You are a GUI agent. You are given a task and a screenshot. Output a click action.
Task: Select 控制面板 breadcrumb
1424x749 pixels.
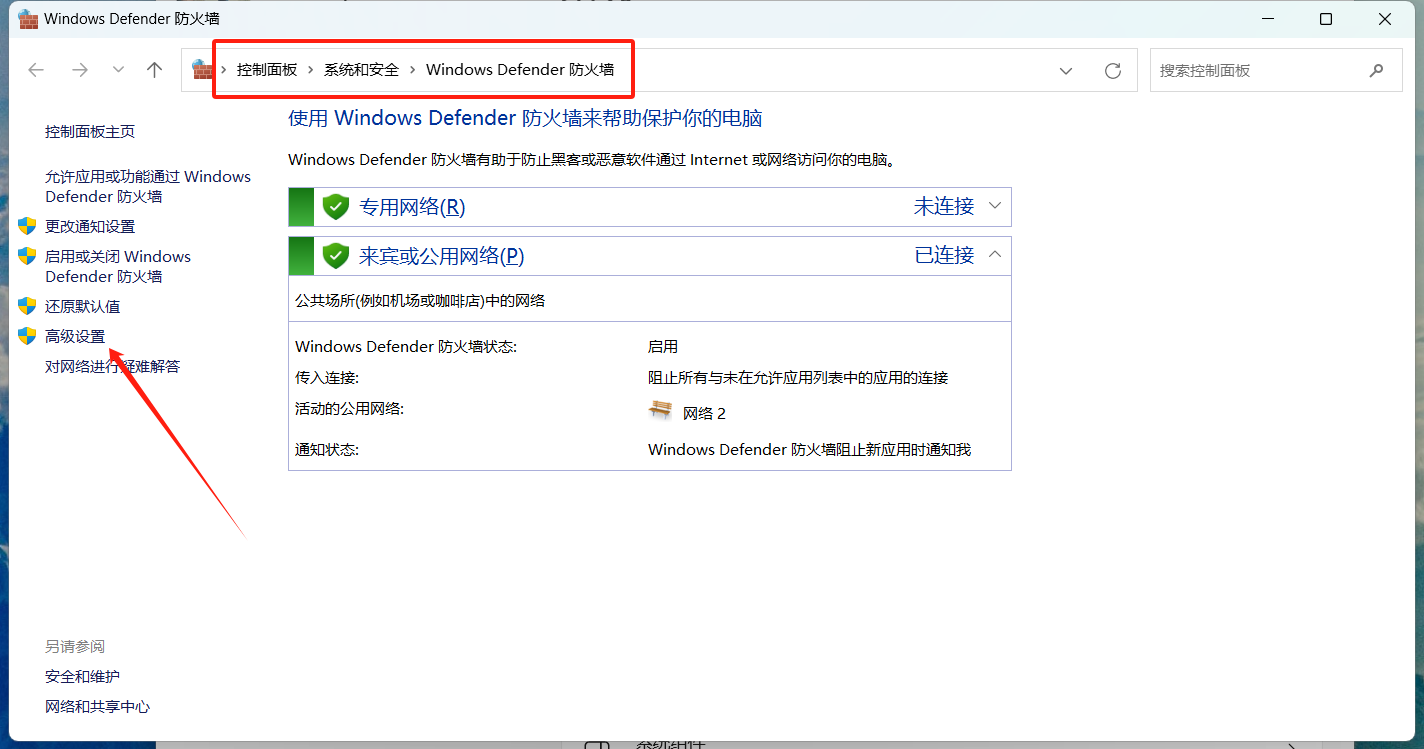tap(267, 70)
